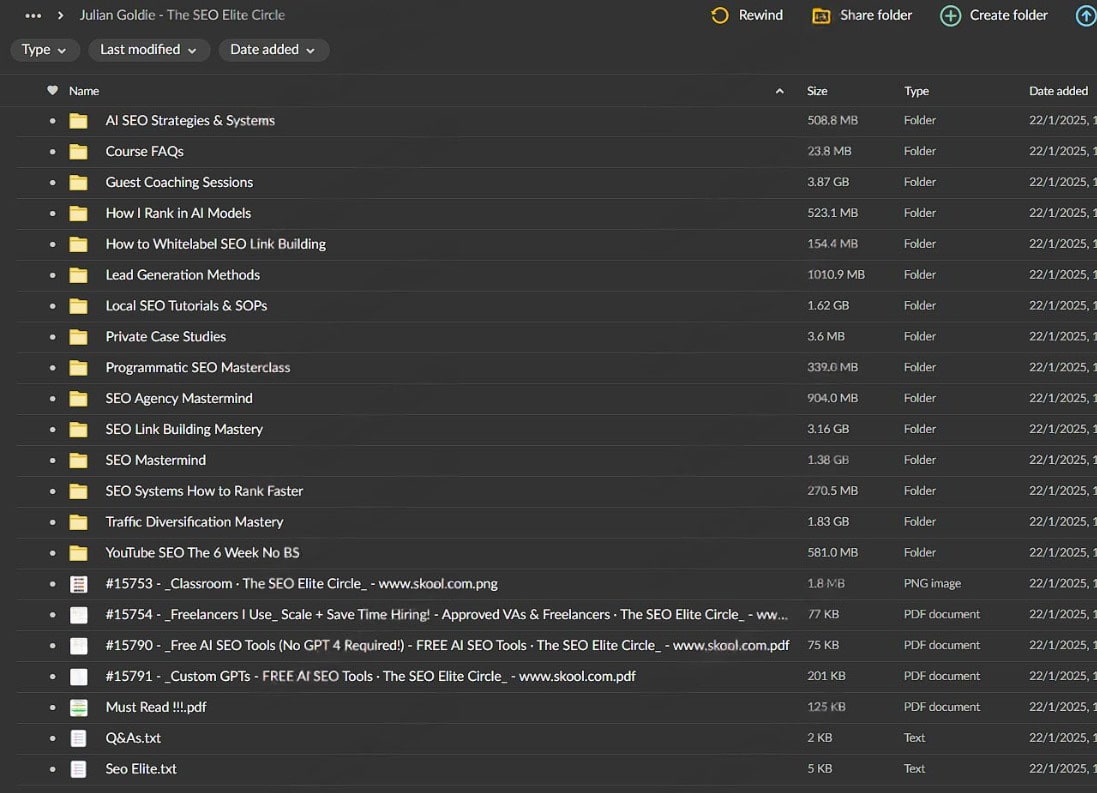Open the Date added filter dropdown

coord(272,50)
